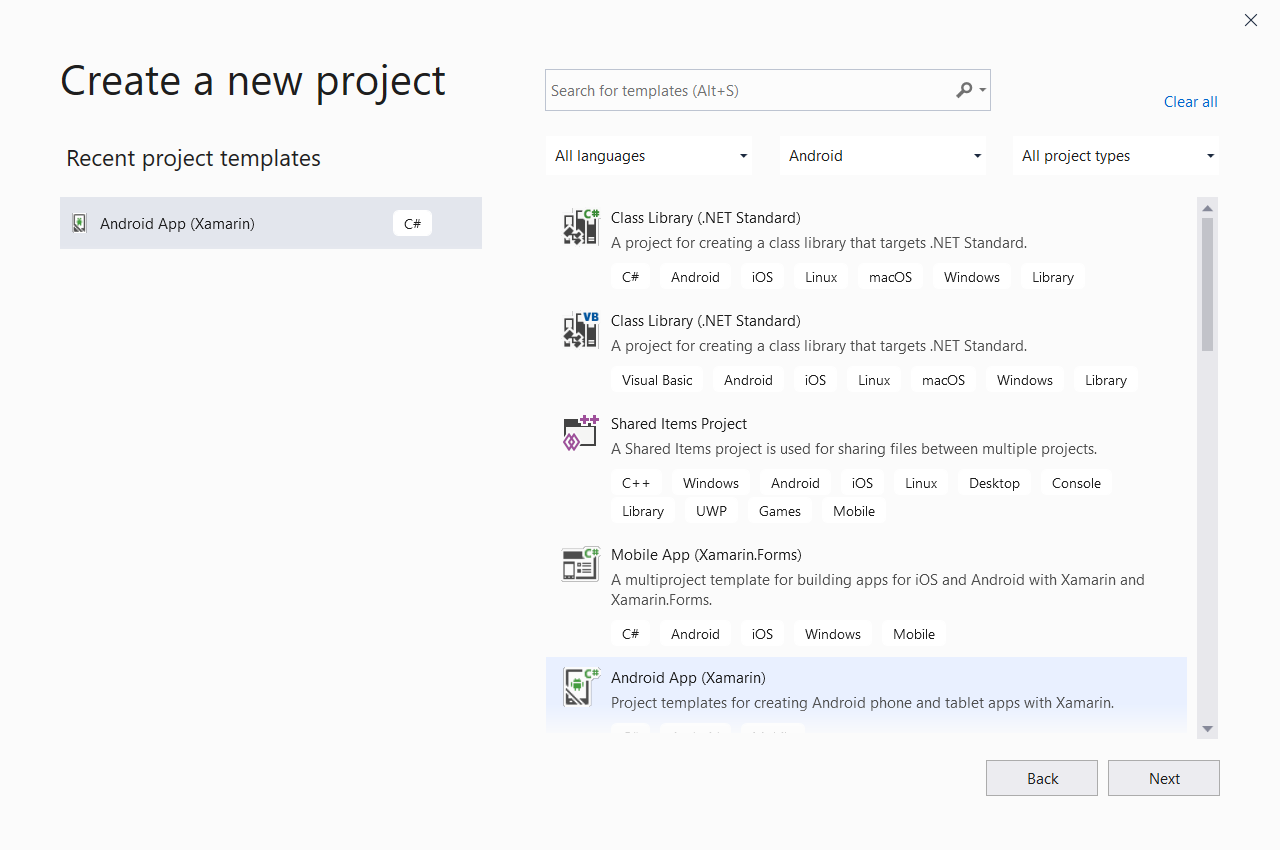Select Shared Items Project title
The image size is (1280, 850).
(679, 423)
